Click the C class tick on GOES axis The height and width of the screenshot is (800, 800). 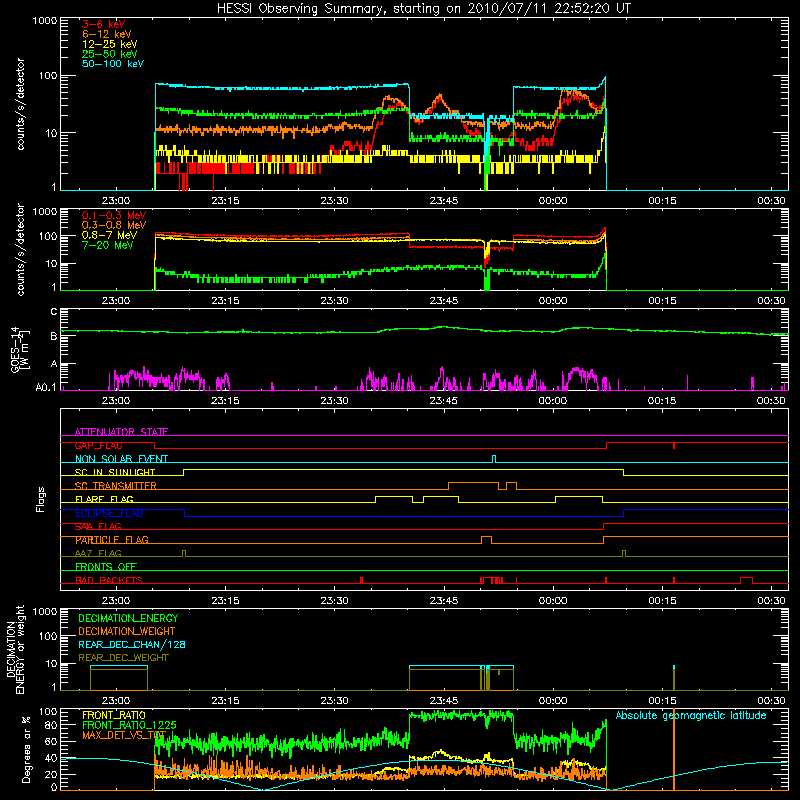pos(54,312)
